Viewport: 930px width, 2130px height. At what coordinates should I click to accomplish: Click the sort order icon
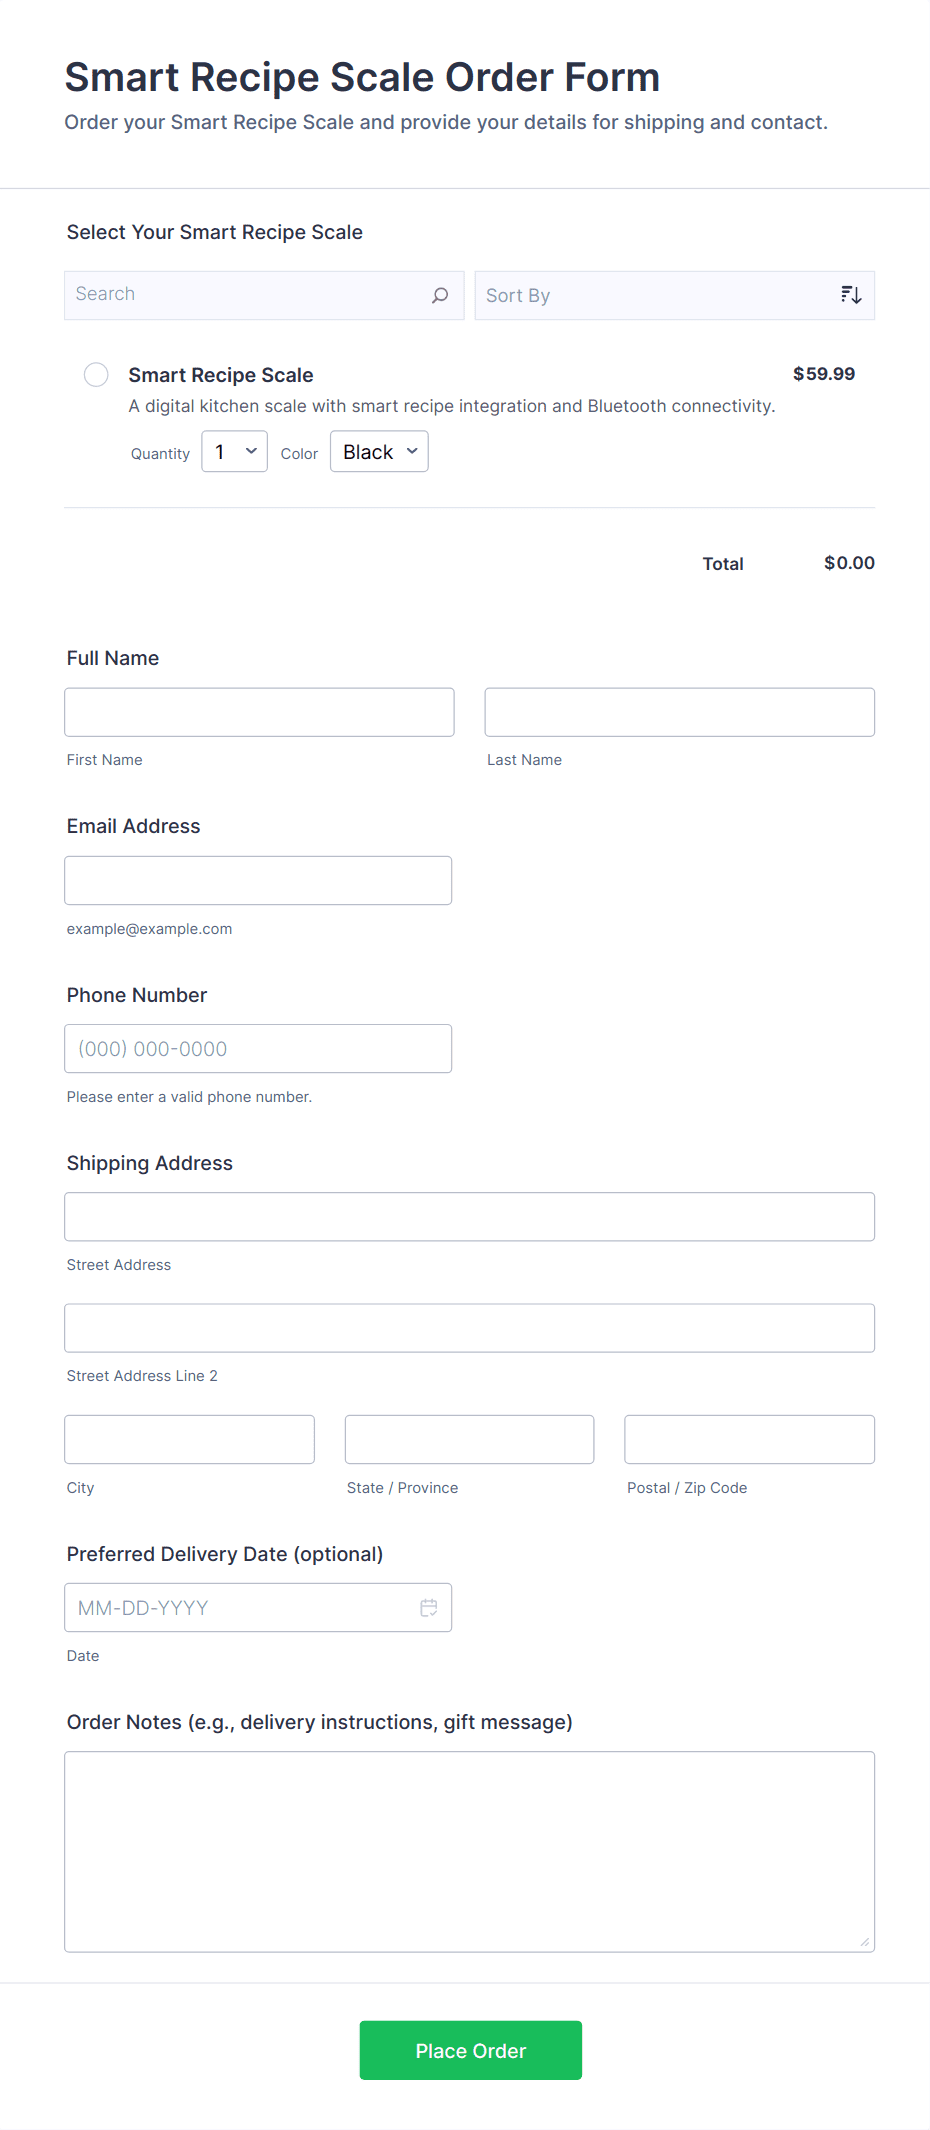pos(851,295)
